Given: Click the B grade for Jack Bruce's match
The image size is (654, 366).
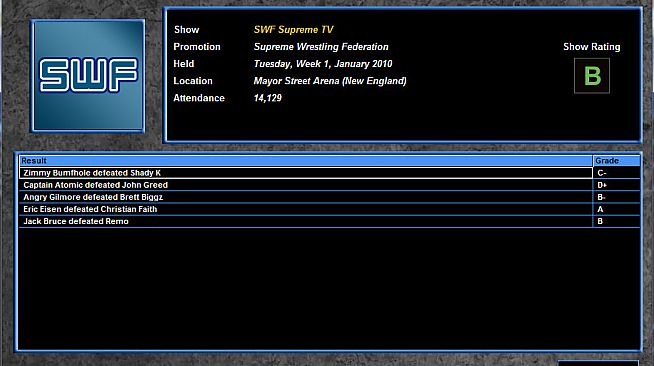Looking at the screenshot, I should pyautogui.click(x=616, y=221).
